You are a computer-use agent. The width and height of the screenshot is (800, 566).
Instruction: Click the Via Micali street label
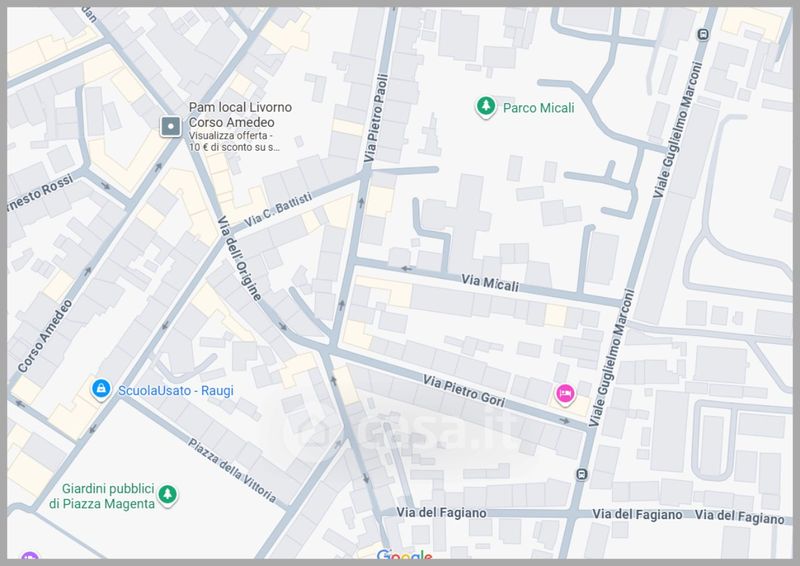point(489,285)
